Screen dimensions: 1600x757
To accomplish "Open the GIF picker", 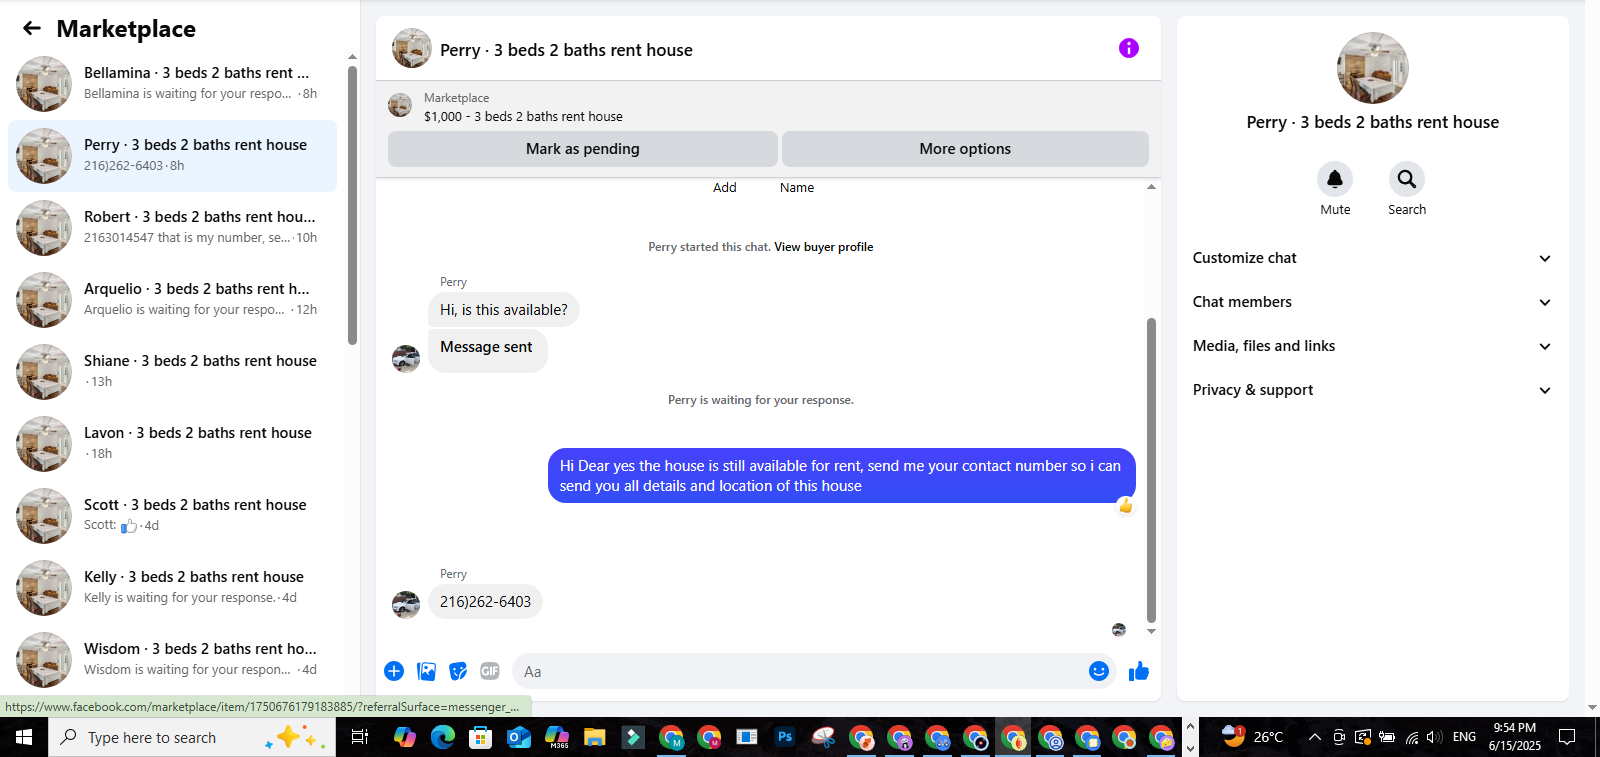I will [490, 671].
